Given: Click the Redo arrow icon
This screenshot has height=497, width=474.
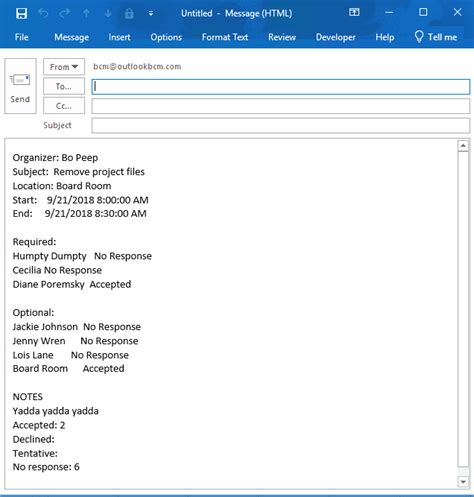Looking at the screenshot, I should [x=65, y=13].
